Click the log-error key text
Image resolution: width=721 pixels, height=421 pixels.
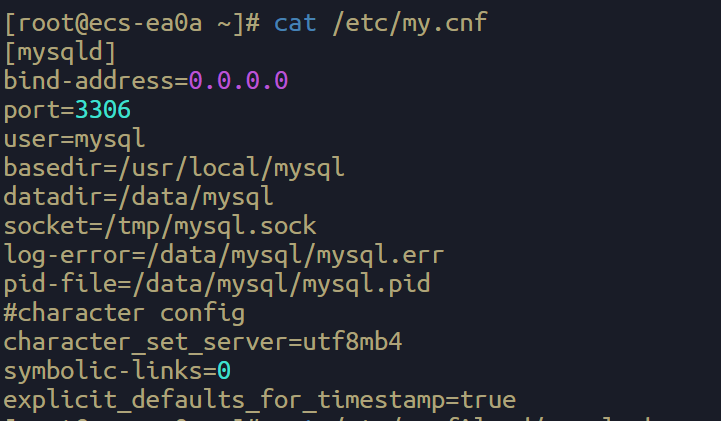66,254
